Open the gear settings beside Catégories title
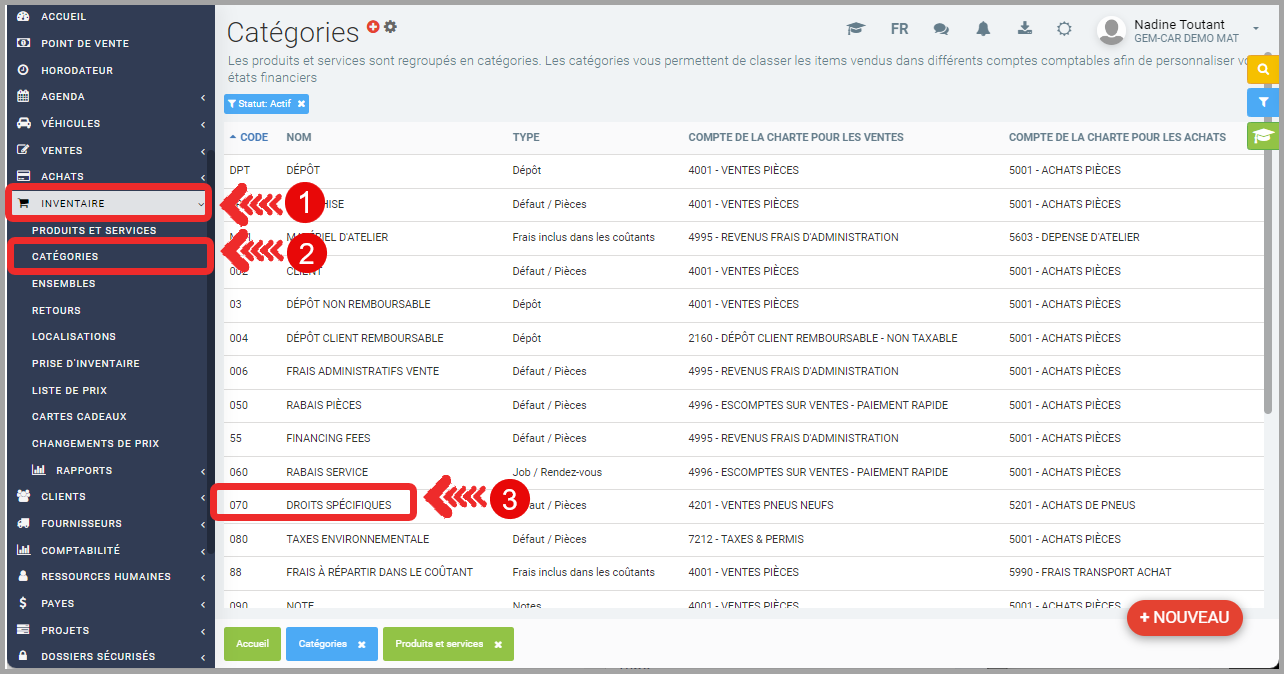 390,27
